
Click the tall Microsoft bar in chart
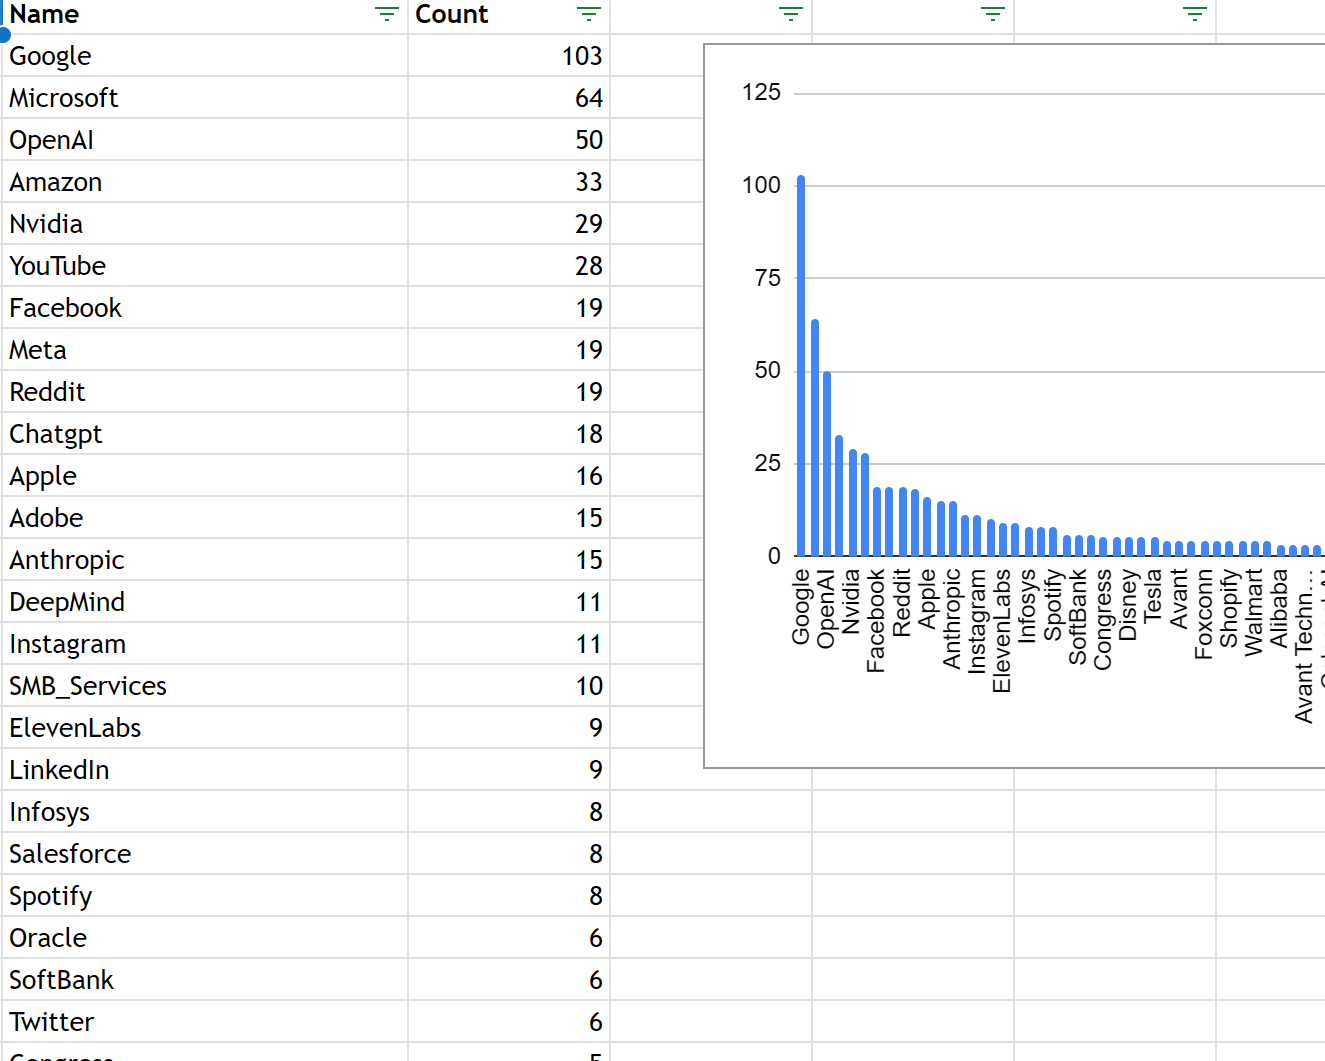click(815, 438)
